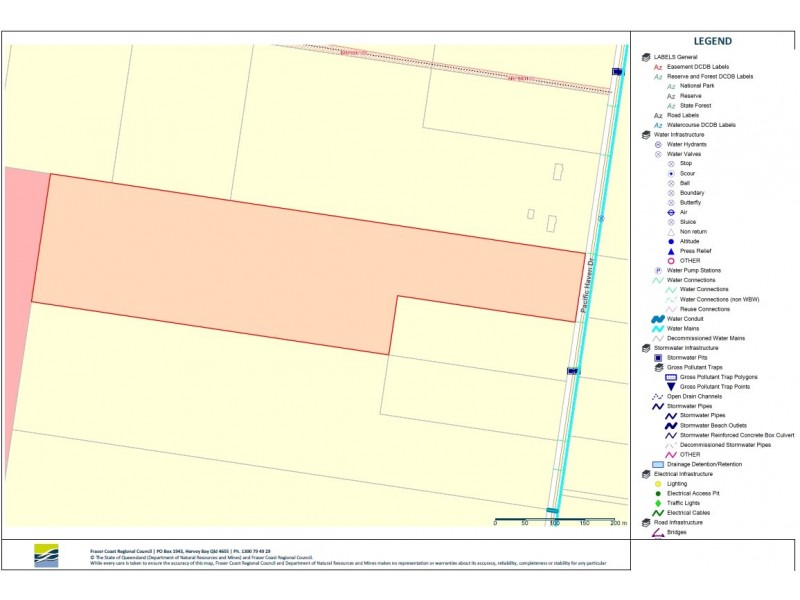Image resolution: width=800 pixels, height=600 pixels.
Task: Click the Stormwater Pits square icon
Action: pos(658,358)
